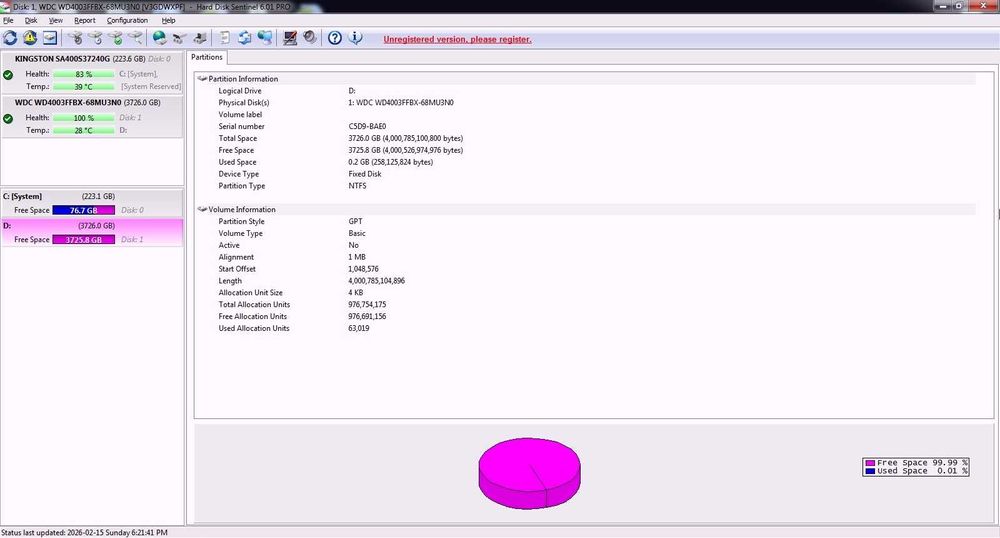Click the Total Space value 3726.0 GB
Image resolution: width=1000 pixels, height=538 pixels.
click(x=406, y=138)
